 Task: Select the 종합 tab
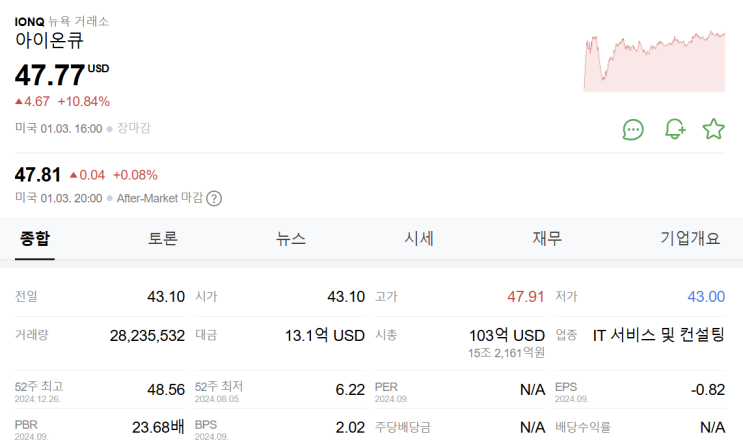point(35,238)
